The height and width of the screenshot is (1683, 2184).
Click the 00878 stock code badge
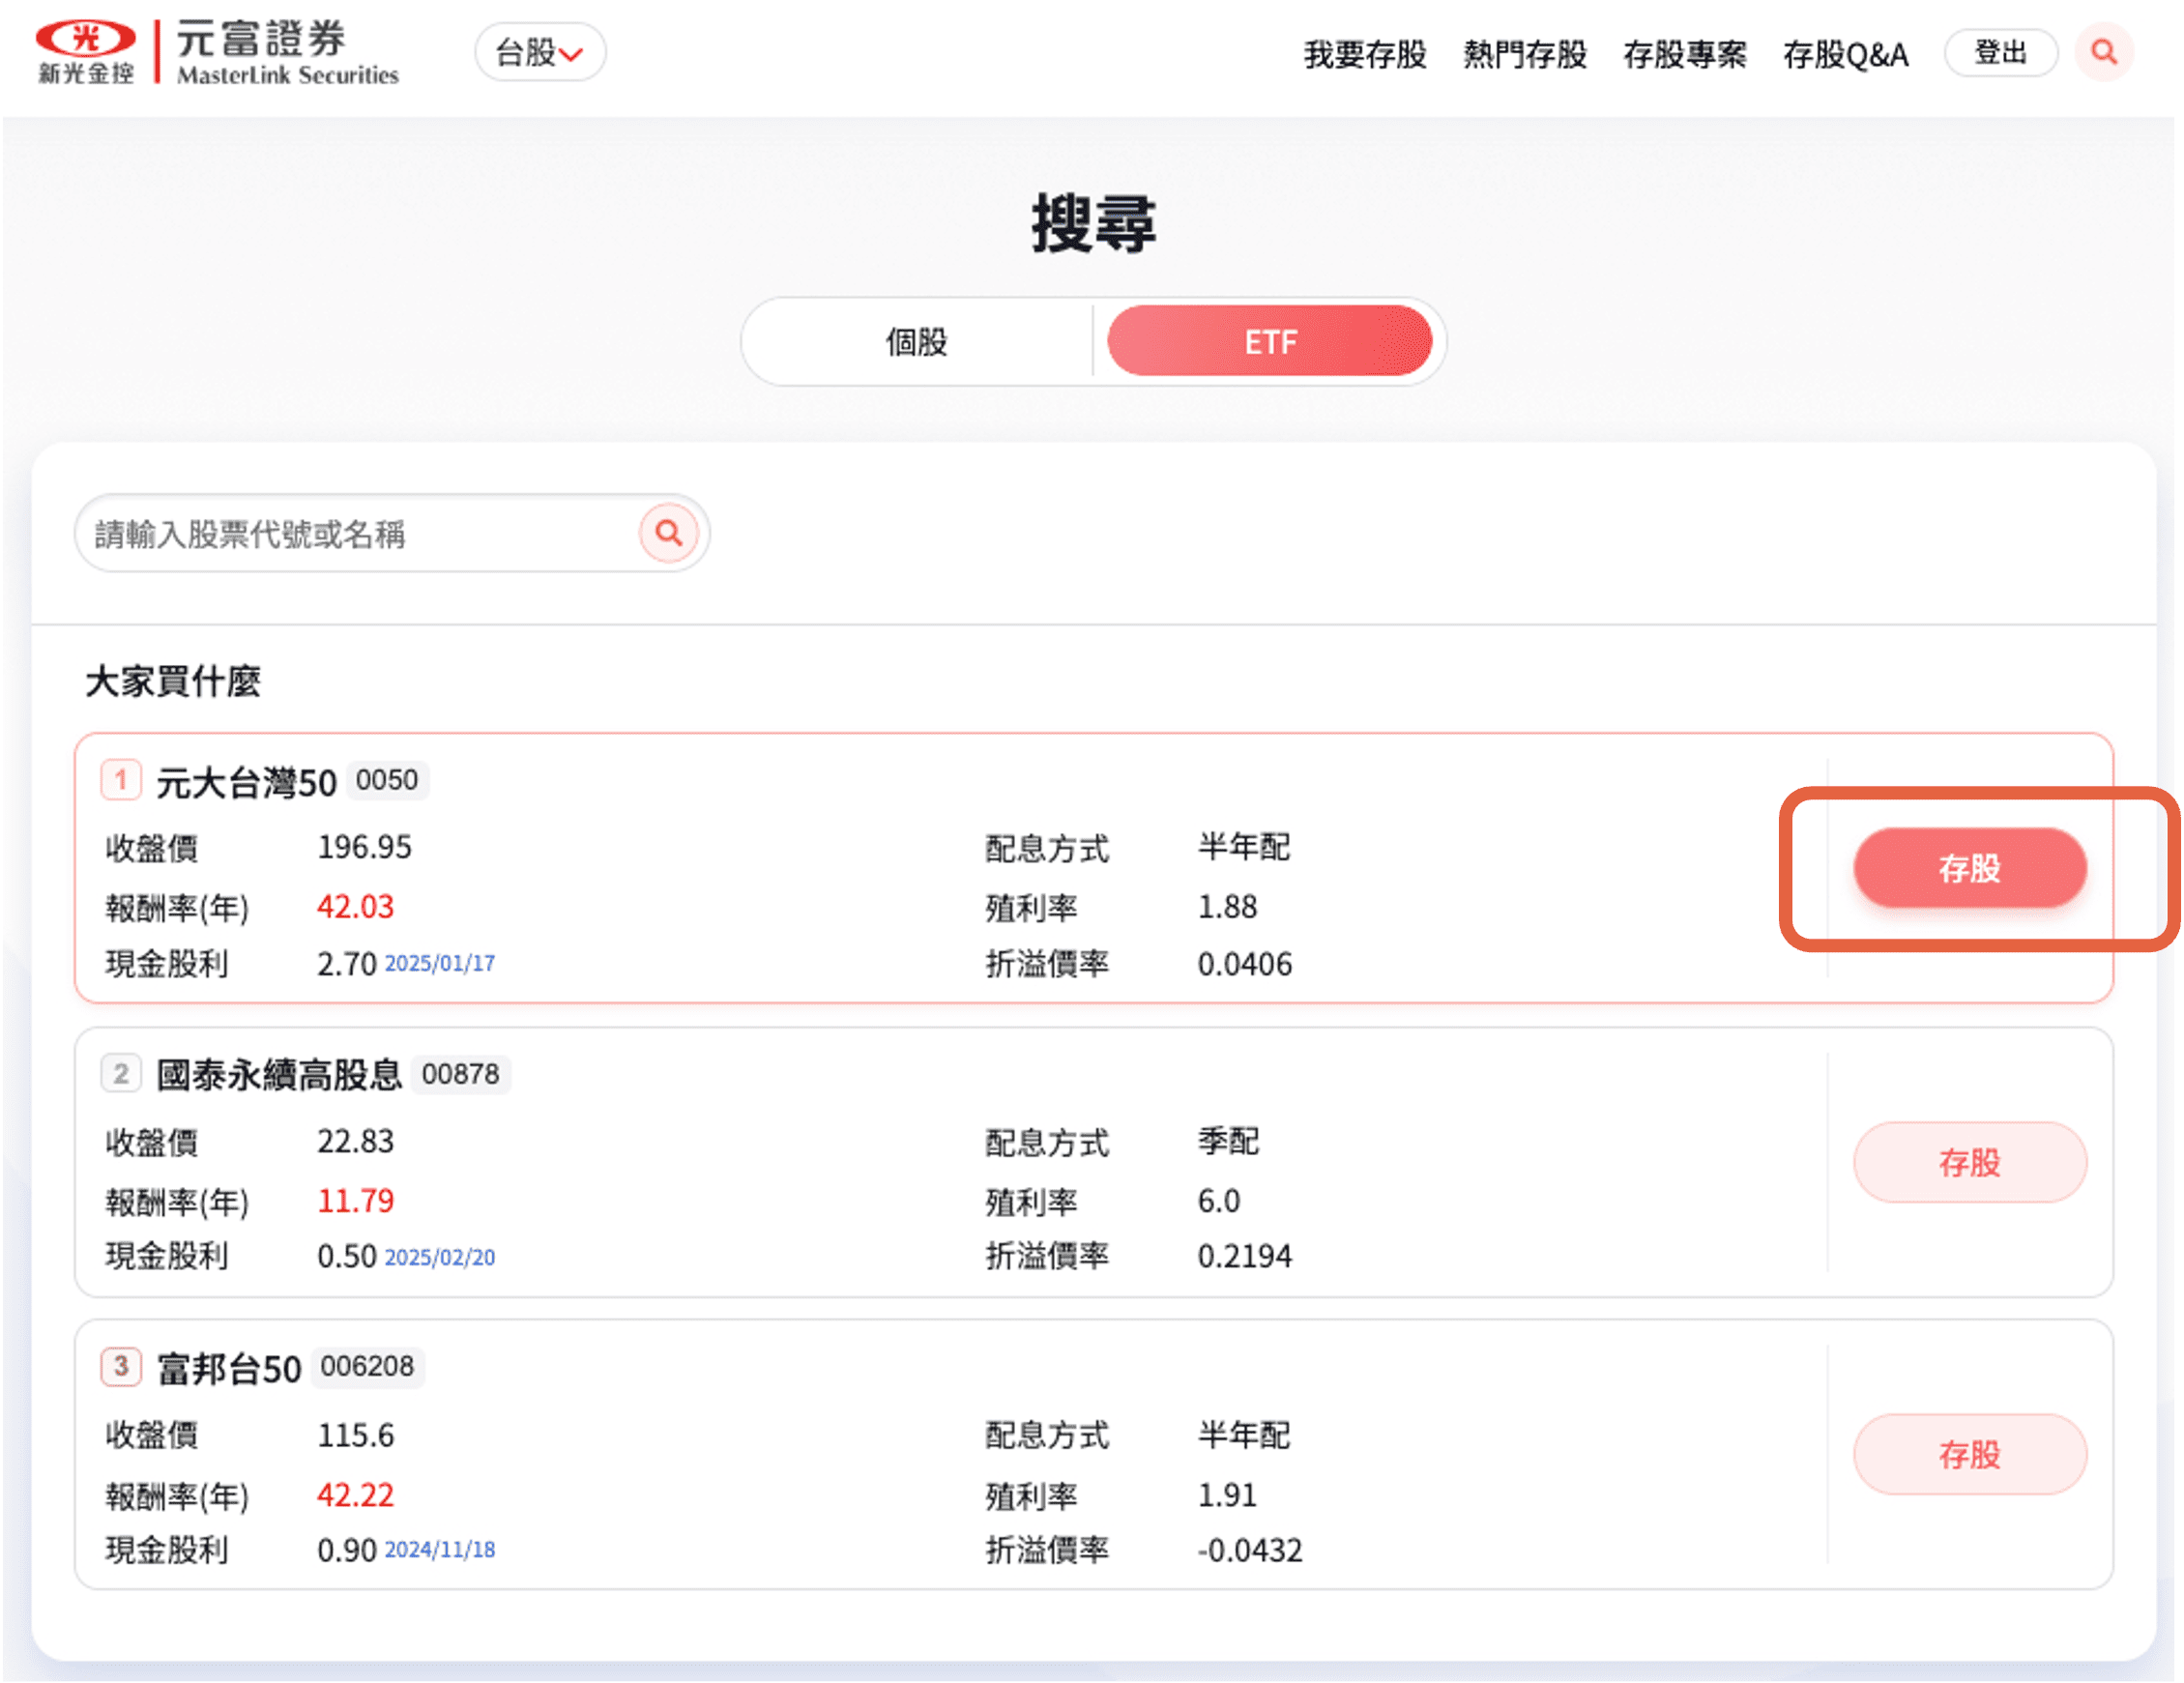click(x=460, y=1075)
